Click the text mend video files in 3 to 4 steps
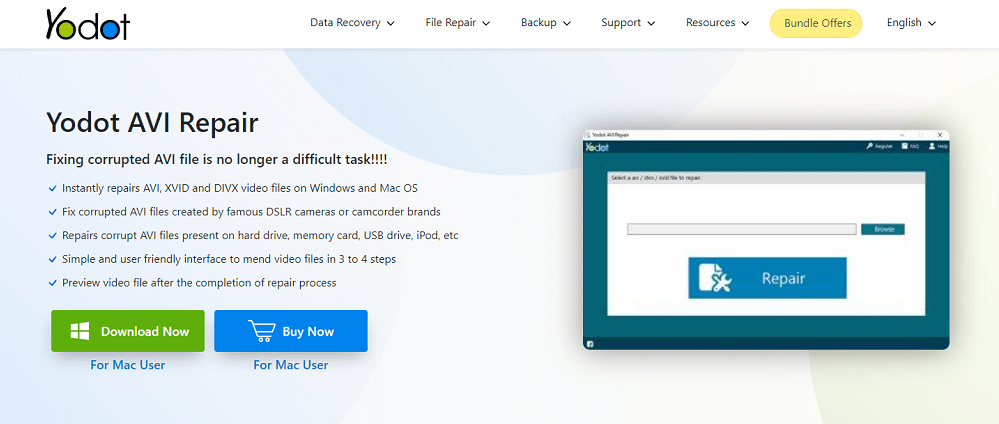999x424 pixels. pos(229,260)
